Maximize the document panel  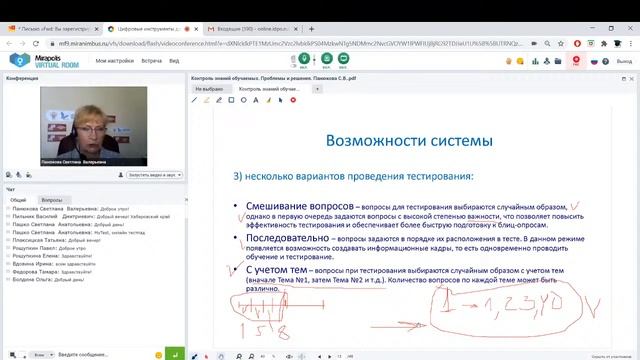coord(624,78)
